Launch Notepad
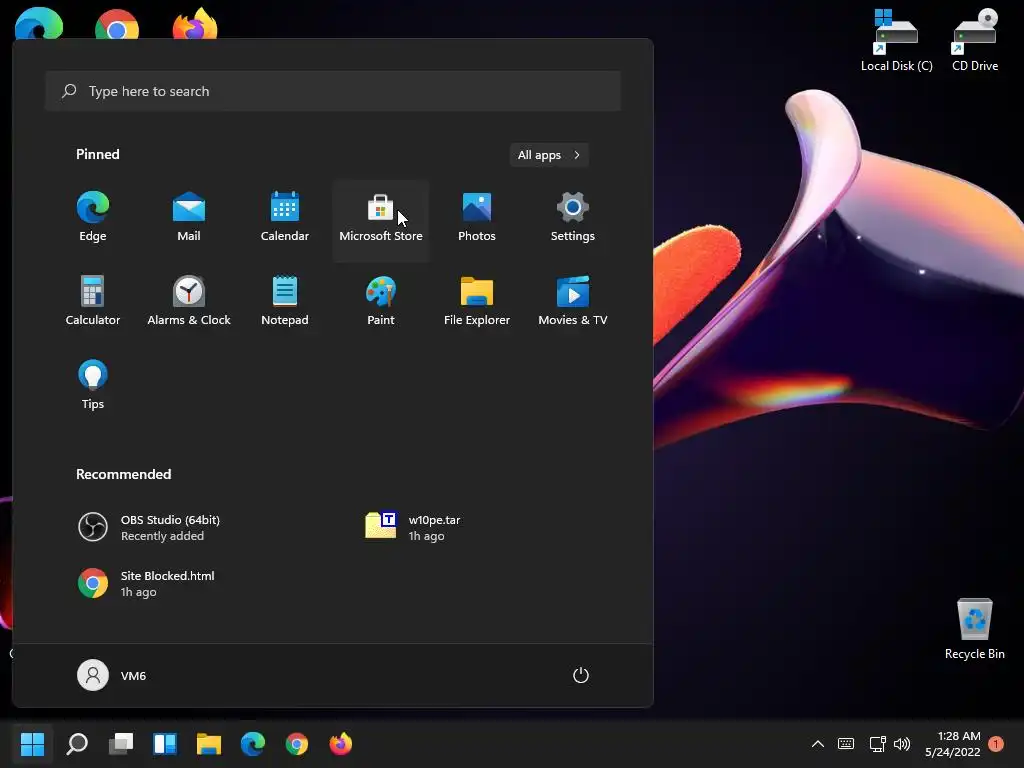 (285, 302)
